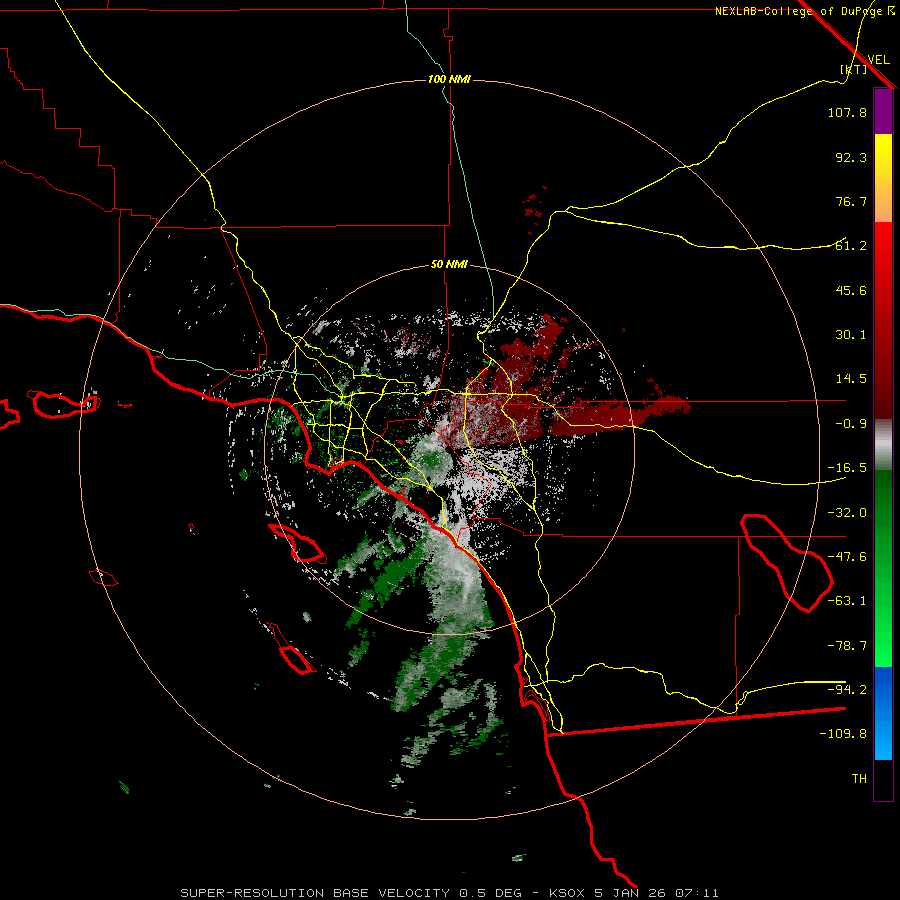Click the -32.0 legend value
This screenshot has width=900, height=900.
[847, 513]
